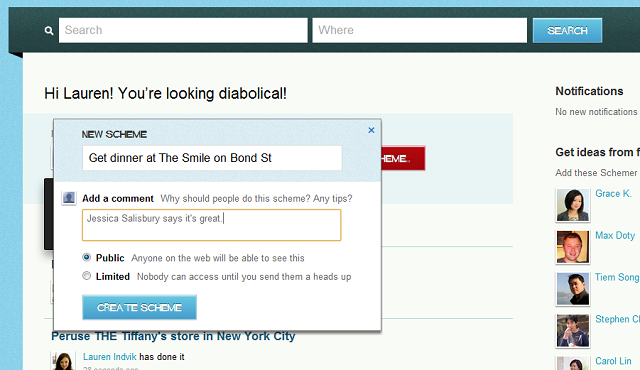The image size is (640, 370).
Task: Click the blue Search button
Action: tap(567, 30)
